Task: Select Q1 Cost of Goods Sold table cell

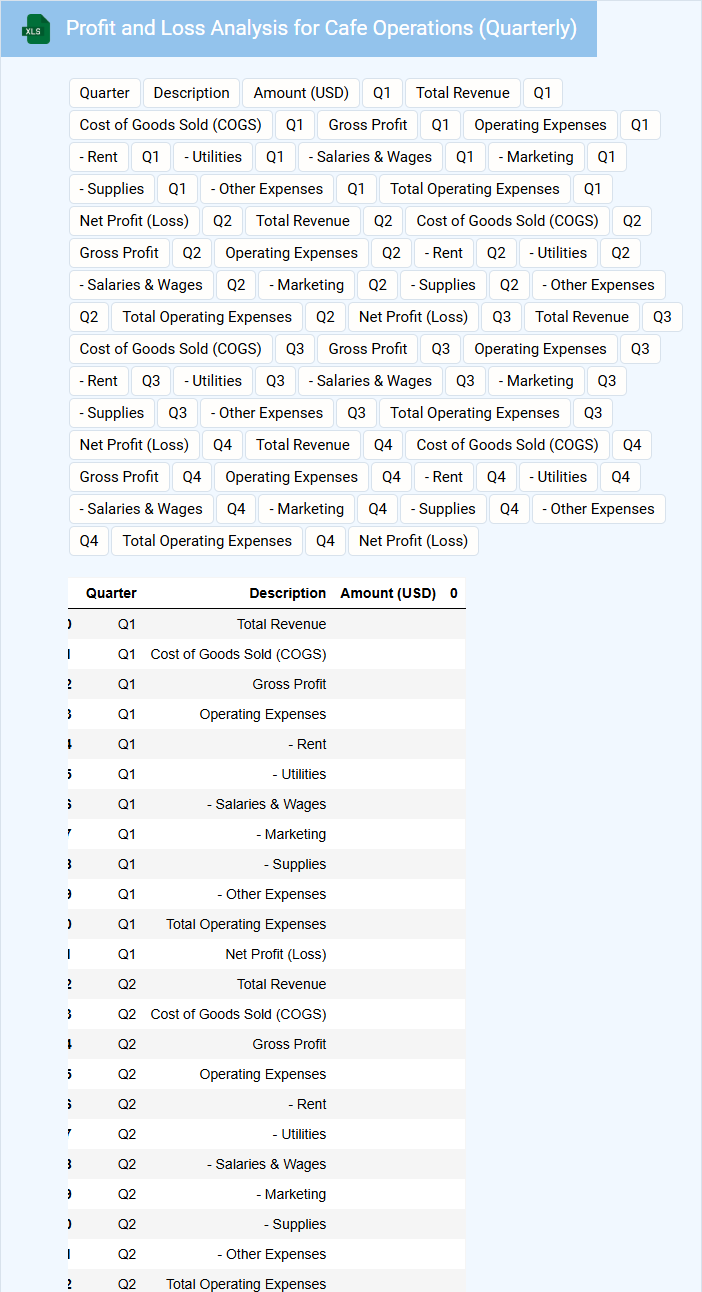Action: coord(238,654)
